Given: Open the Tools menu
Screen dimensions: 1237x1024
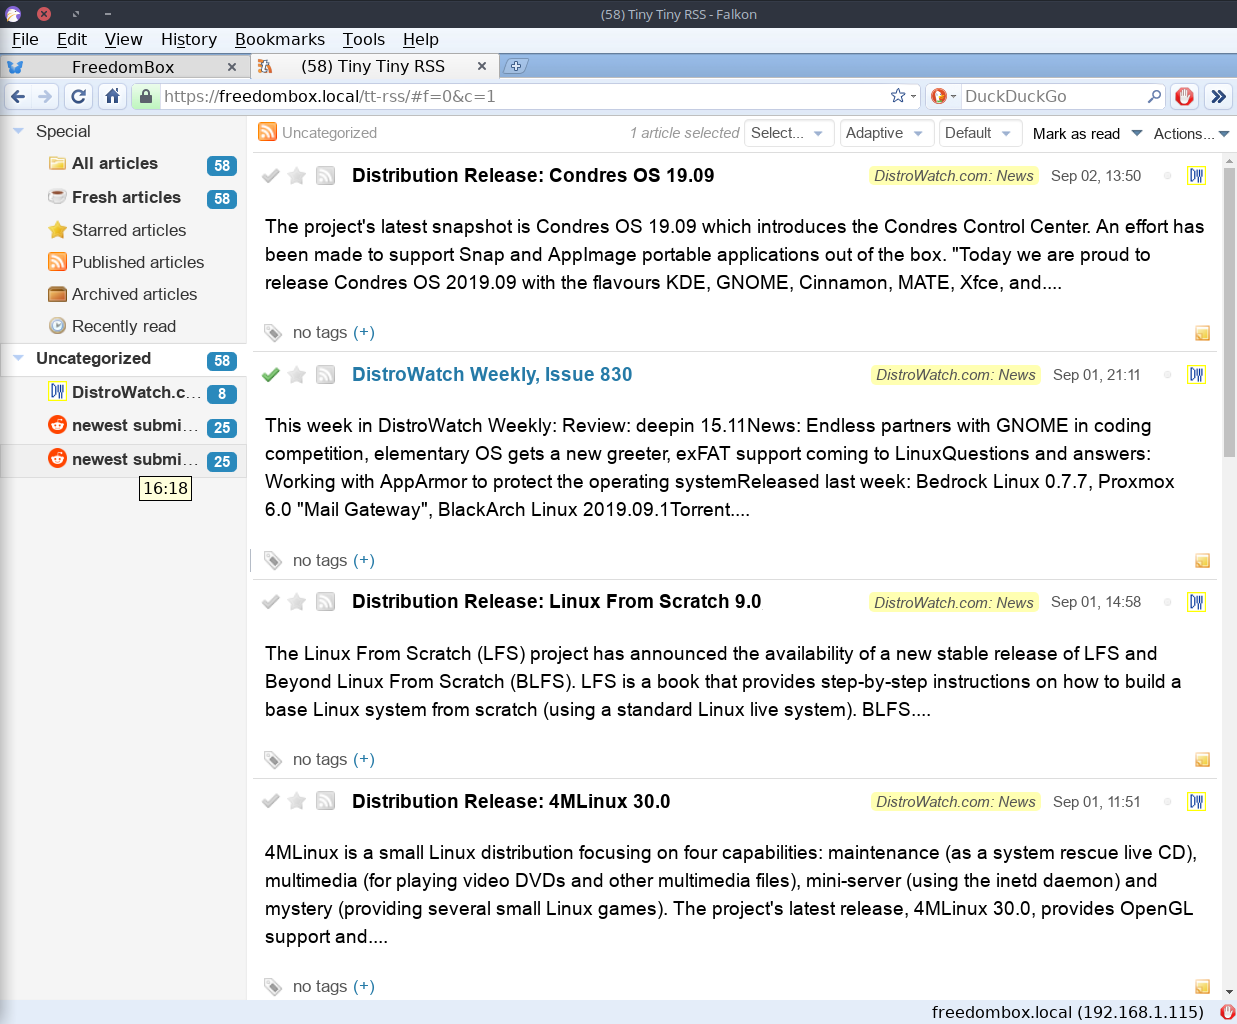Looking at the screenshot, I should click(x=364, y=39).
